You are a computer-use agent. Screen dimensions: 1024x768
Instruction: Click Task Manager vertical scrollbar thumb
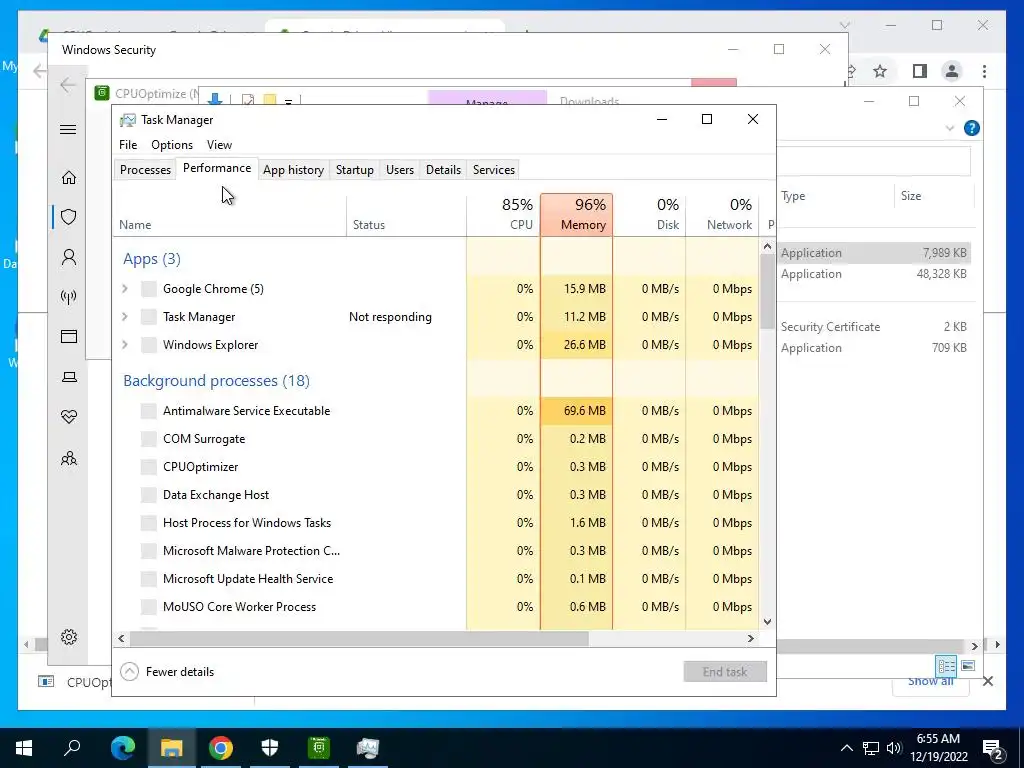click(x=767, y=291)
